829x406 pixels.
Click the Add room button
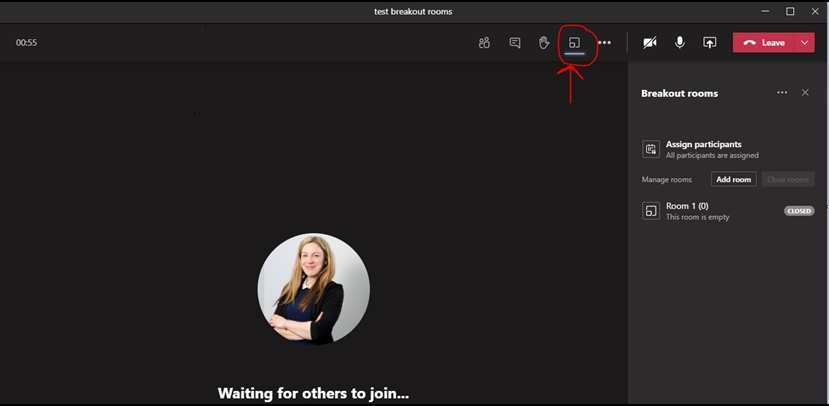point(733,180)
